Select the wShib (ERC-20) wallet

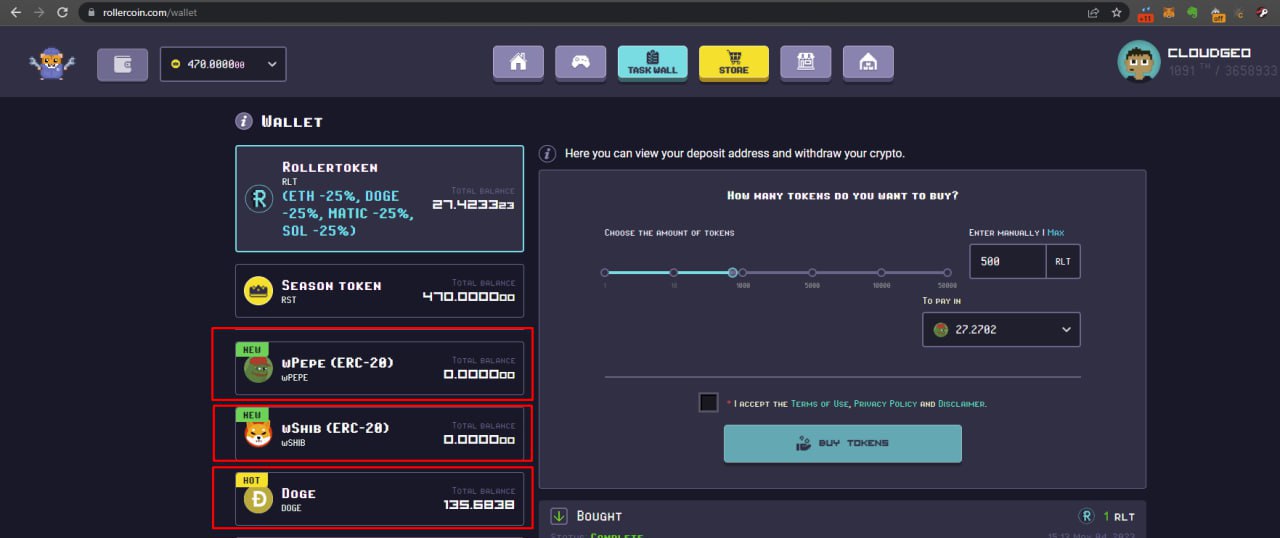(379, 434)
